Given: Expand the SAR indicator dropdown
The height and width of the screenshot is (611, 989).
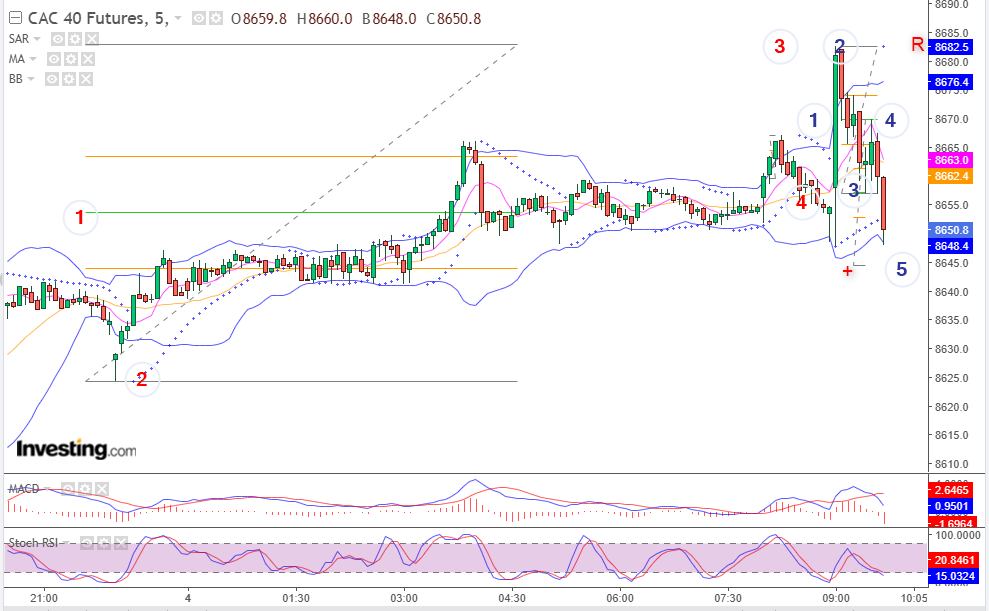Looking at the screenshot, I should point(37,39).
